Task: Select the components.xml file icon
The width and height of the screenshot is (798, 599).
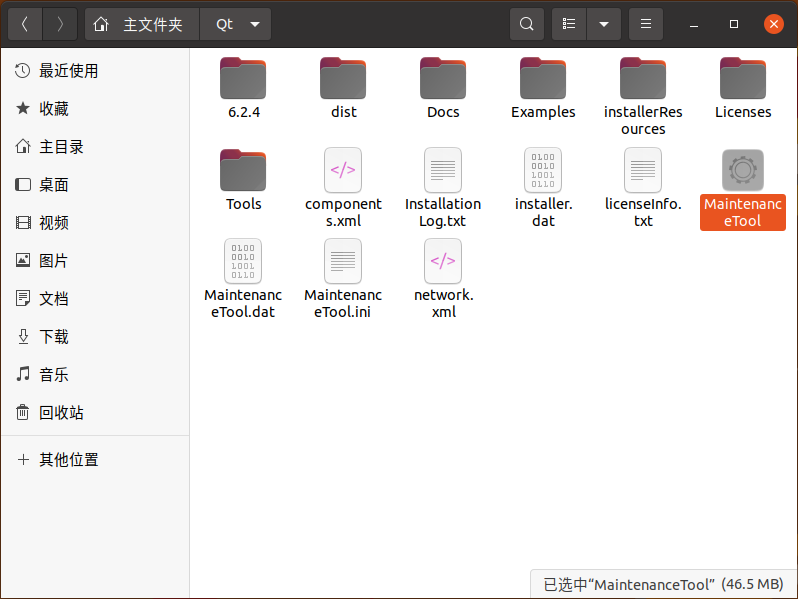Action: (x=343, y=170)
